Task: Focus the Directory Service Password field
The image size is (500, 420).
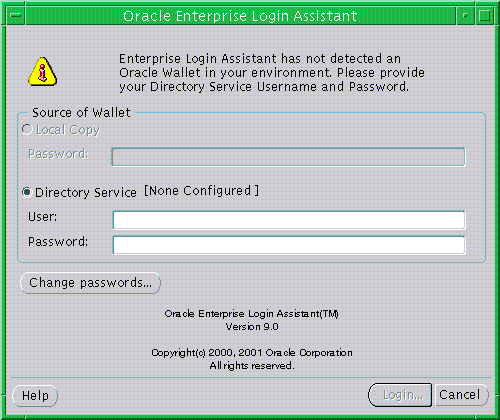Action: click(289, 245)
